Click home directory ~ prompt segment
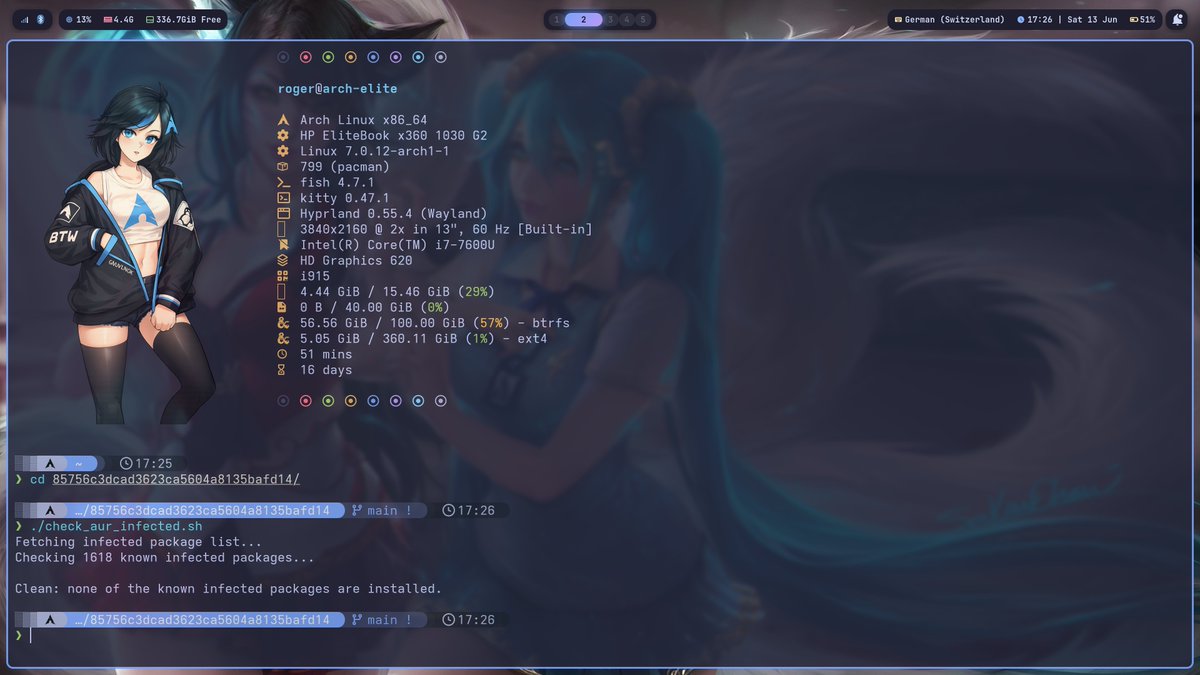This screenshot has width=1200, height=675. coord(78,464)
